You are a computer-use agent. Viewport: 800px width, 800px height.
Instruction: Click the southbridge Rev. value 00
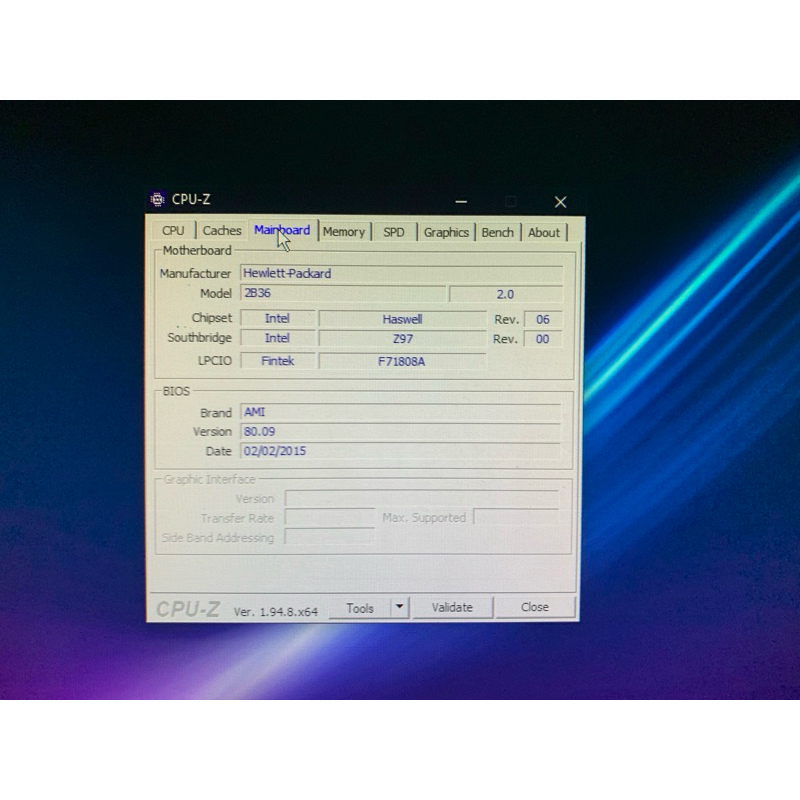click(543, 339)
